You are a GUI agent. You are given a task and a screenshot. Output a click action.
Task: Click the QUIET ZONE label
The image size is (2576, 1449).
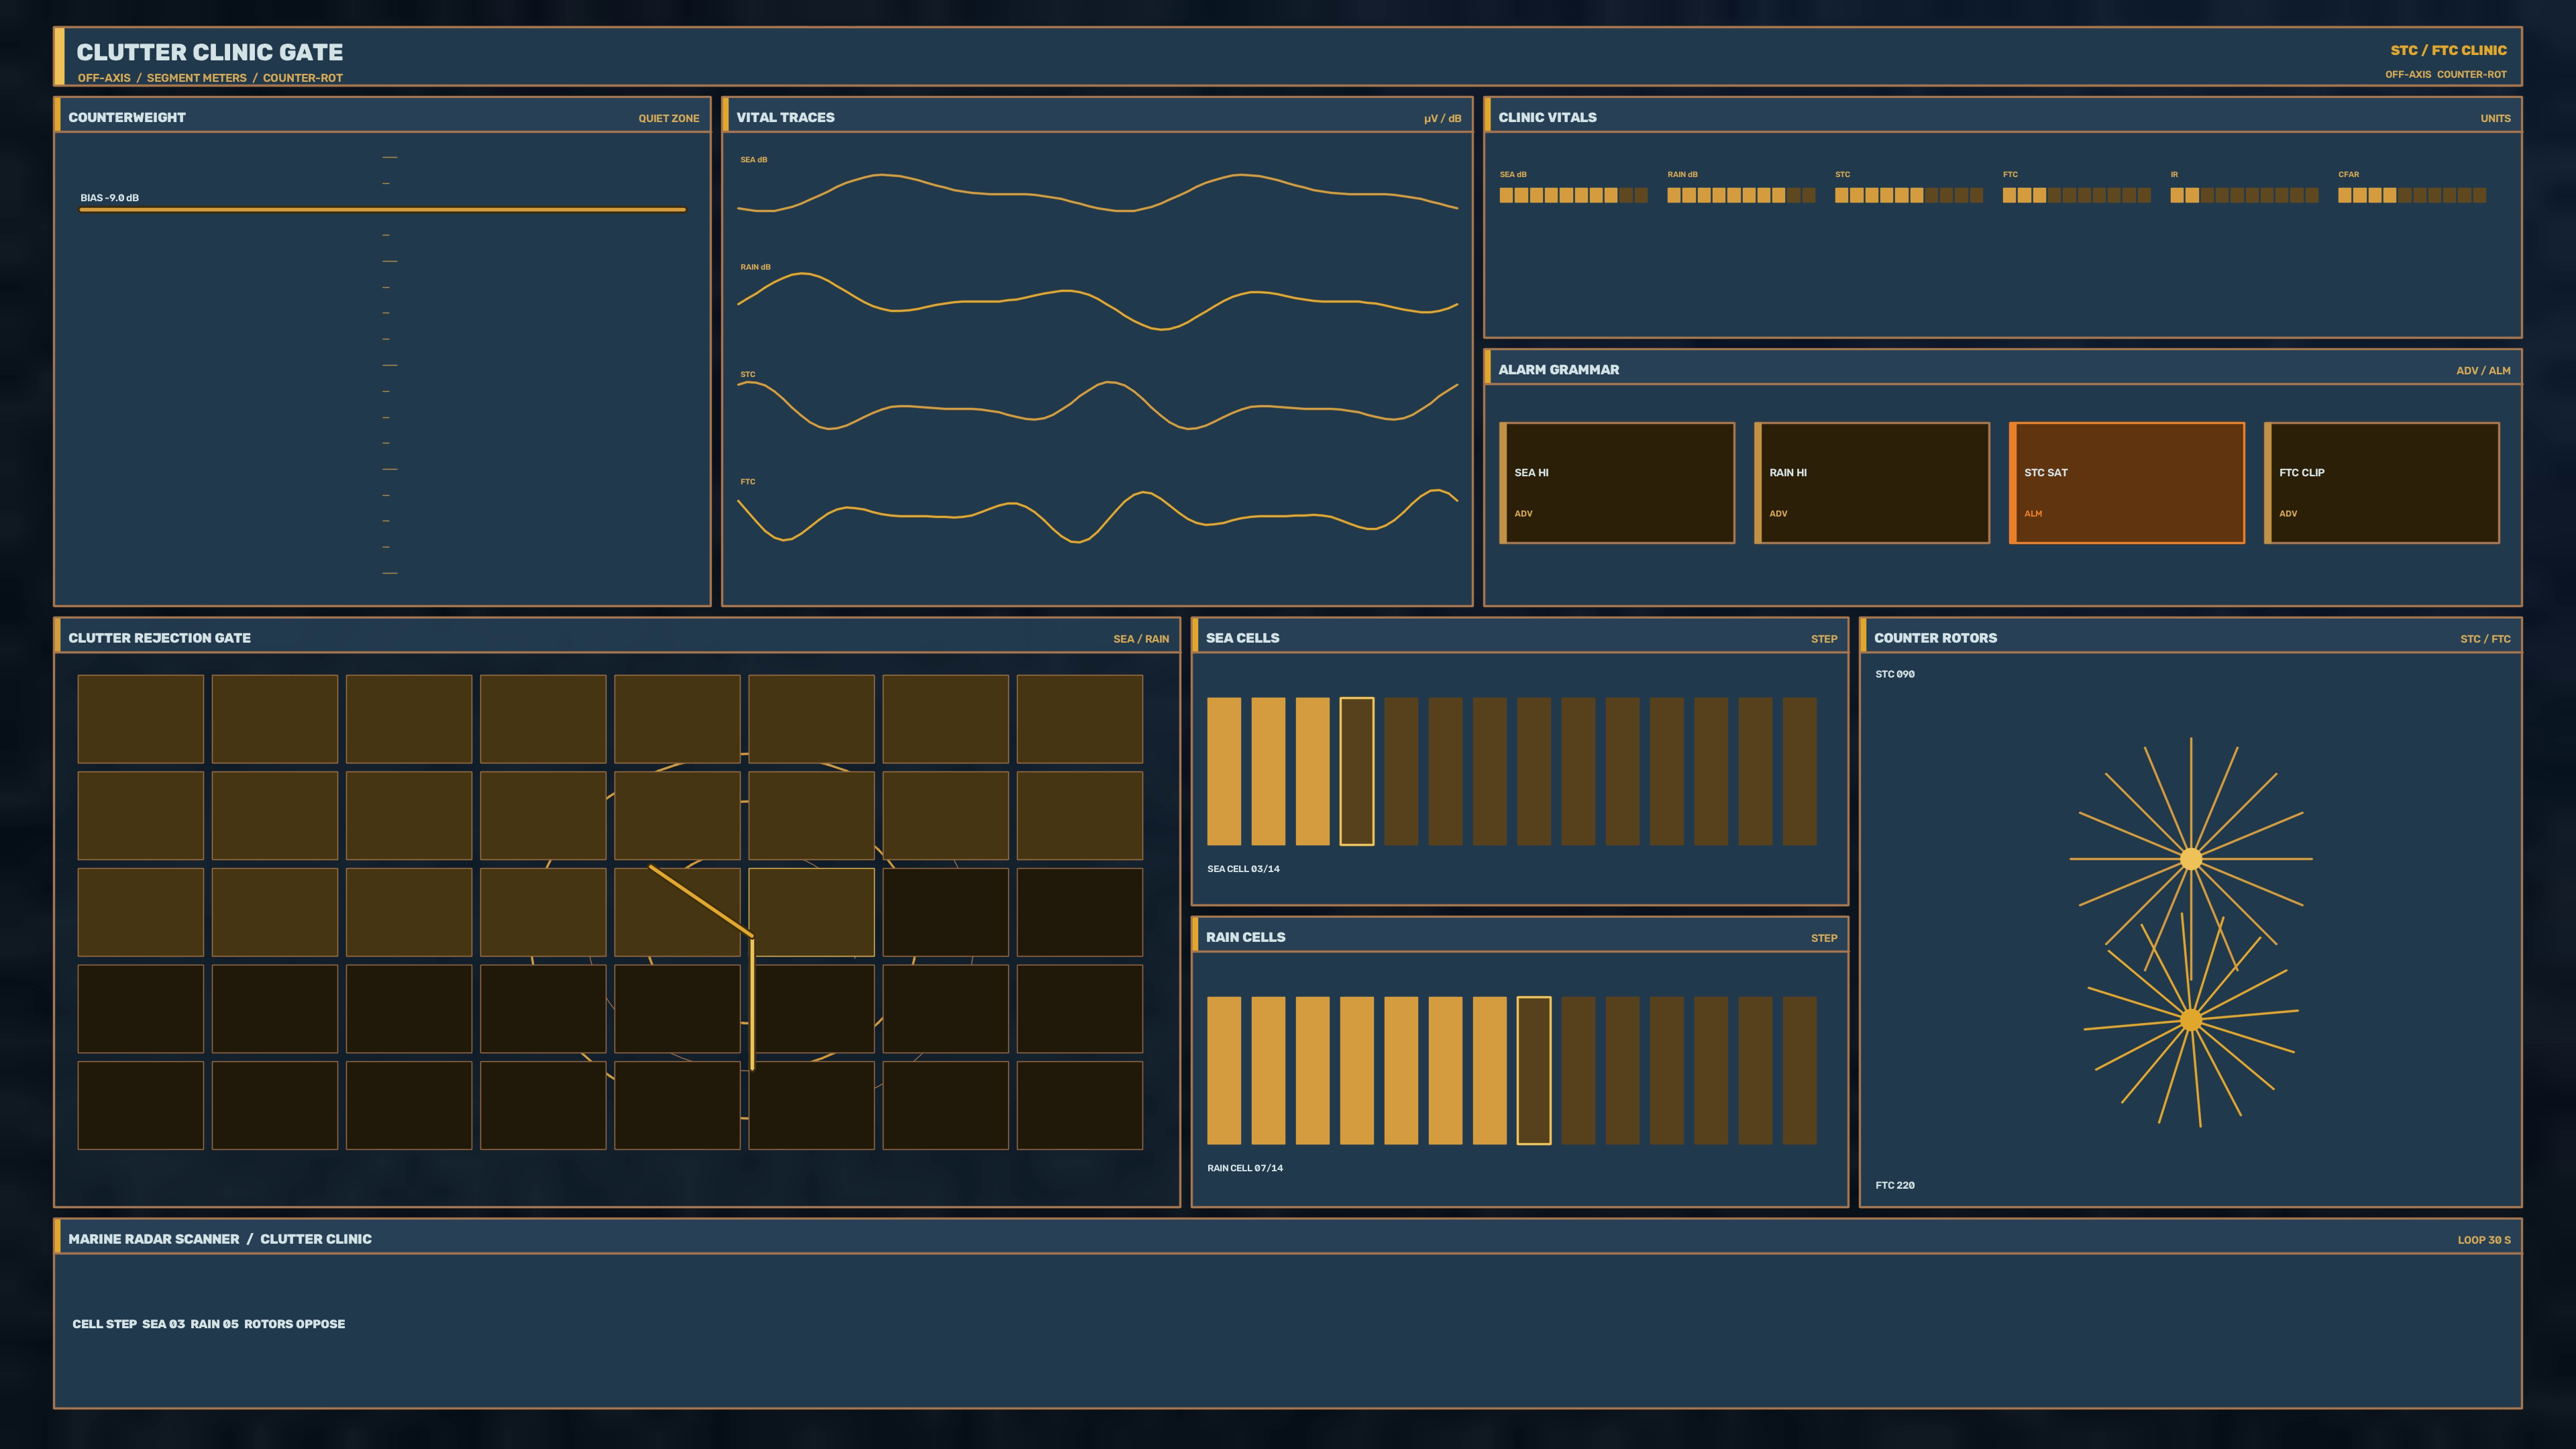click(x=669, y=118)
